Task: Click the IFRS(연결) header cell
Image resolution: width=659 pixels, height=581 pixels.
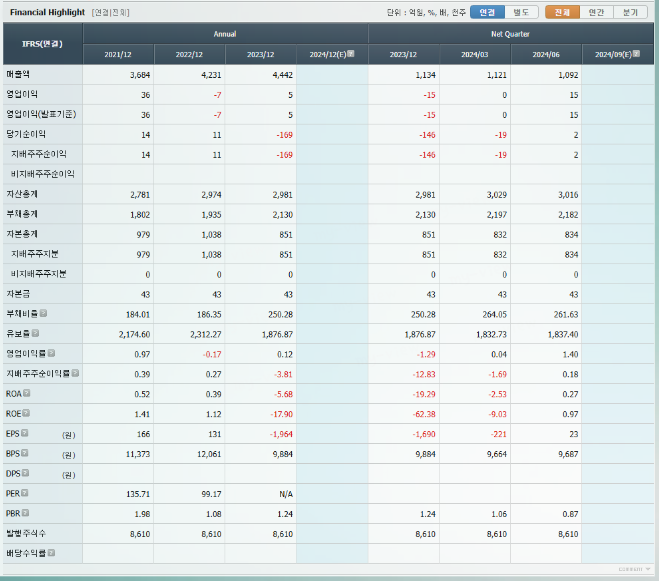Action: (42, 44)
